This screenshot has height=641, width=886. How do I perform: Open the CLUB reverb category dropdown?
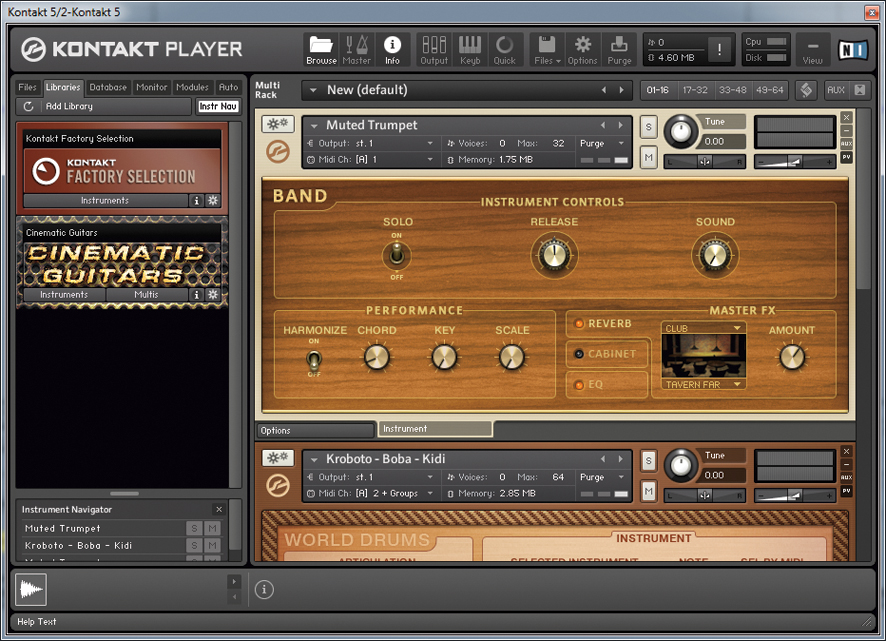(703, 328)
